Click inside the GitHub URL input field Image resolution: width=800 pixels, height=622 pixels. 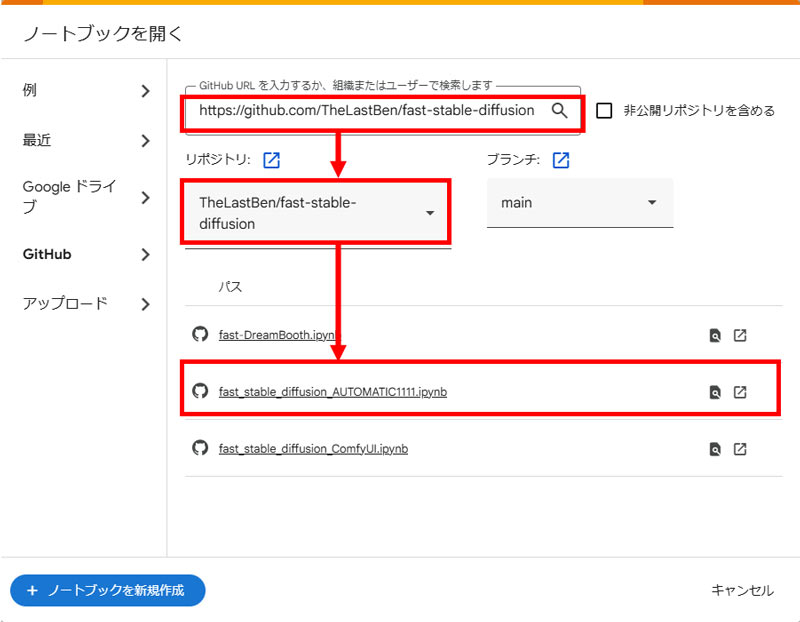click(370, 111)
